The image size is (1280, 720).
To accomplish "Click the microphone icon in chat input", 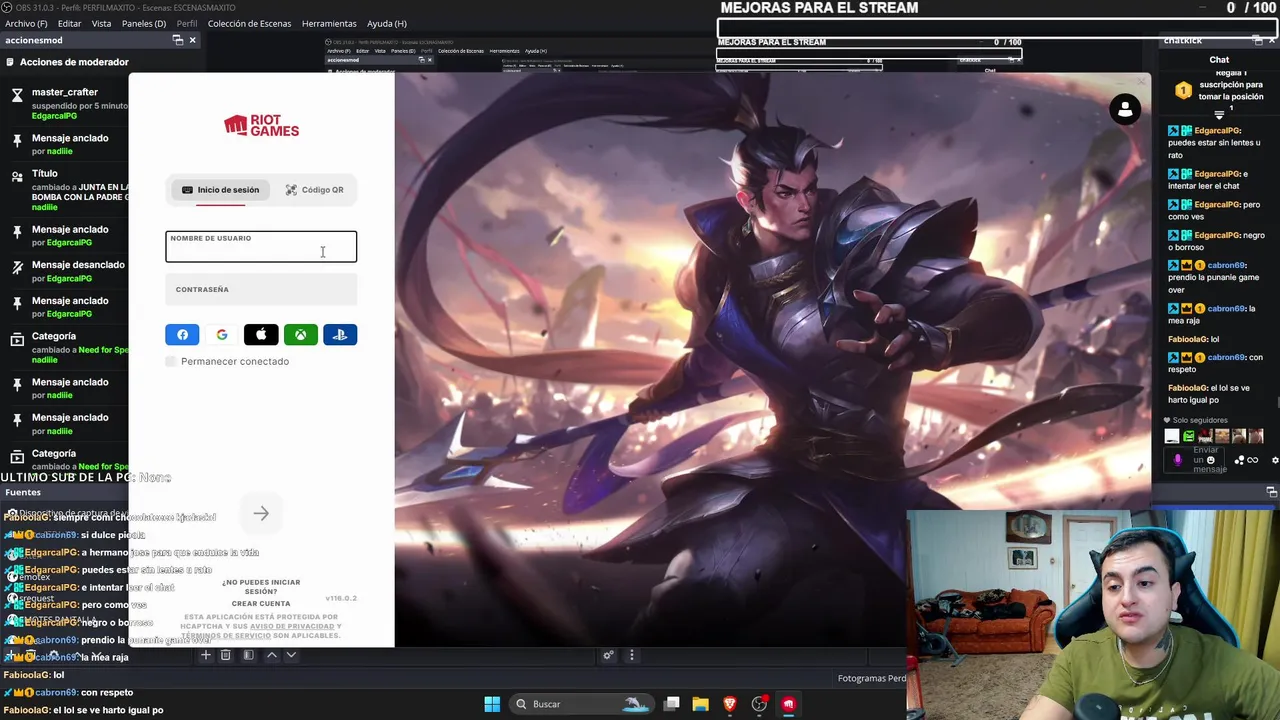I will [1177, 460].
